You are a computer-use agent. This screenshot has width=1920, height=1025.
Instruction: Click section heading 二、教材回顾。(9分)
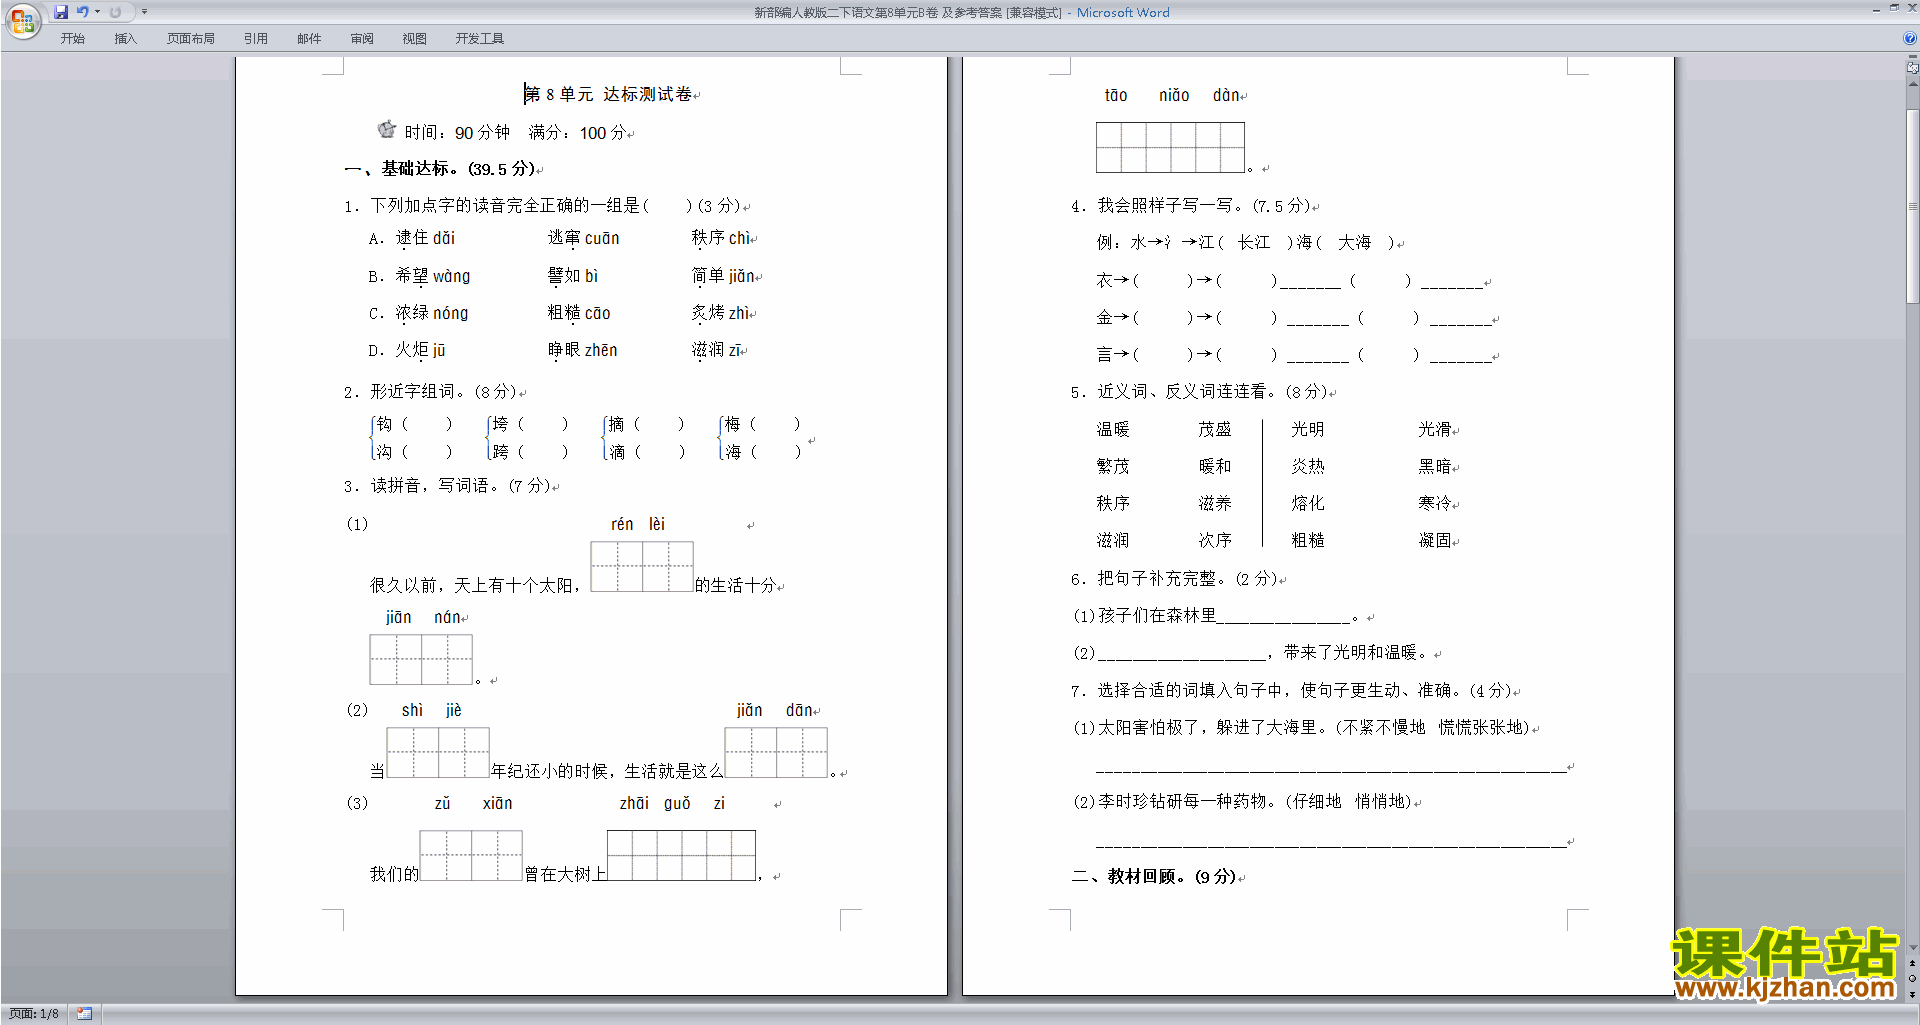pos(1154,877)
